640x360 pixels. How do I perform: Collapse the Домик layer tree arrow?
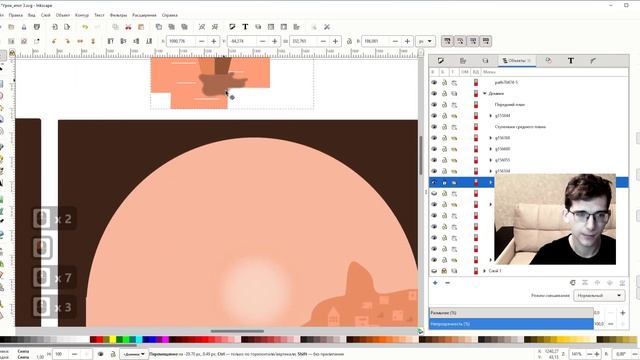pyautogui.click(x=484, y=93)
